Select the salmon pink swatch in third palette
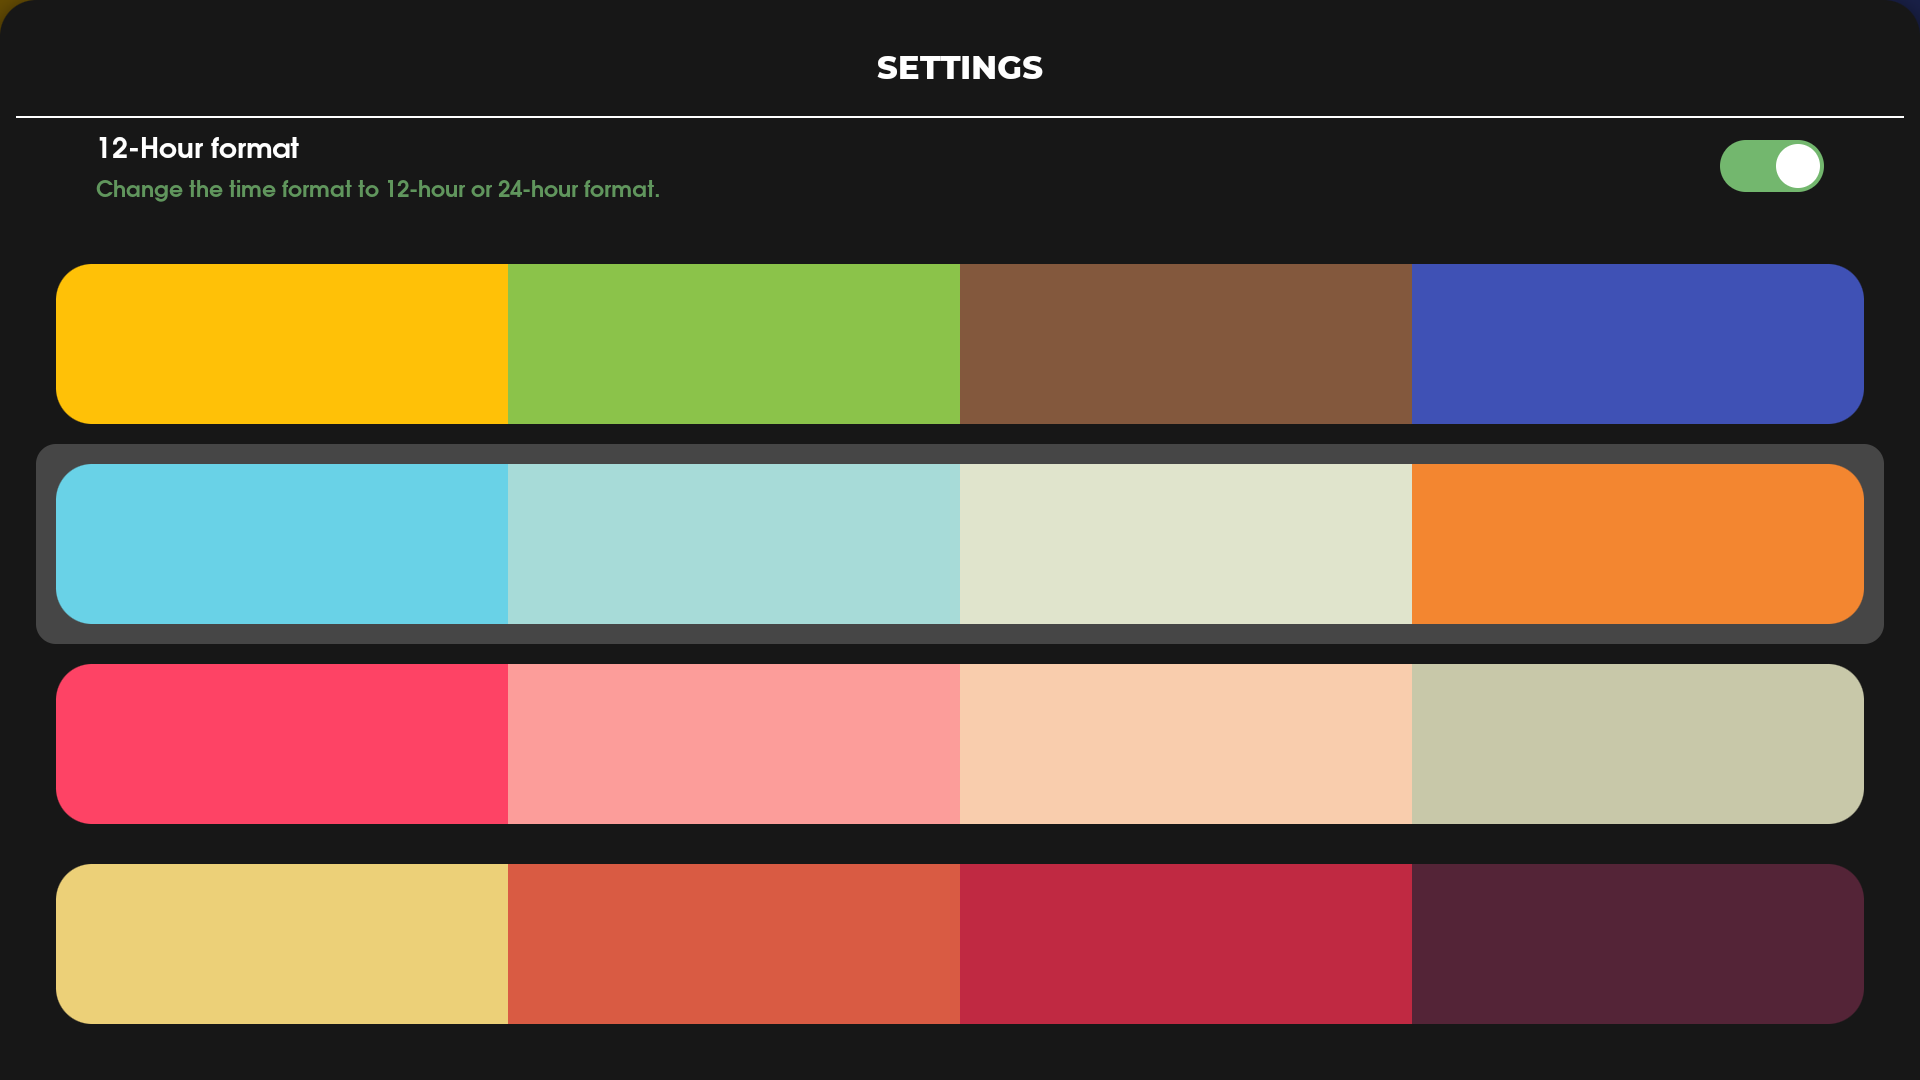 coord(734,744)
